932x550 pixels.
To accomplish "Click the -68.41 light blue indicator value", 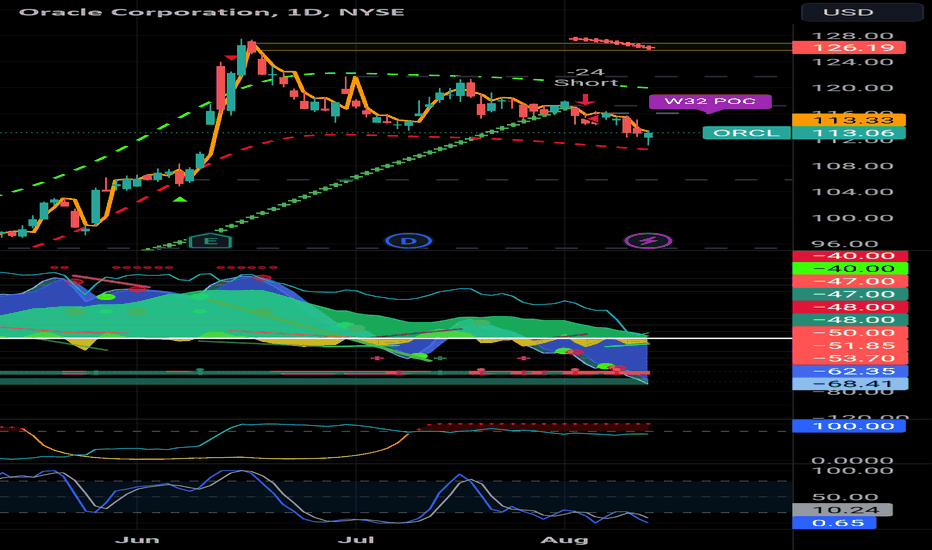I will [851, 384].
